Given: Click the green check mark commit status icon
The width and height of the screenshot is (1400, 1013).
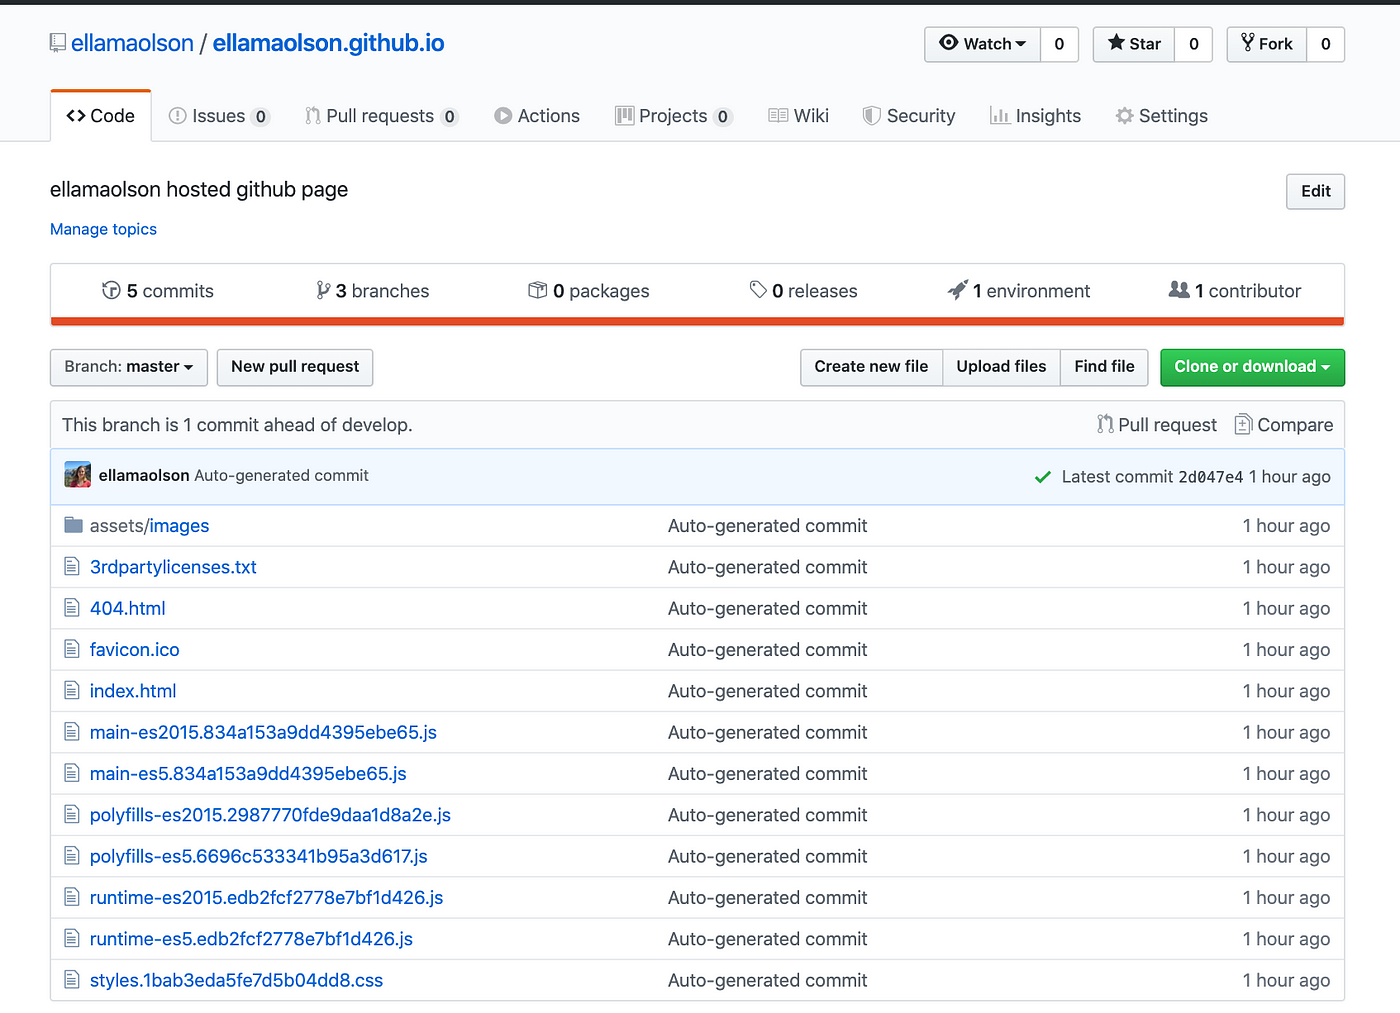Looking at the screenshot, I should [x=1042, y=477].
